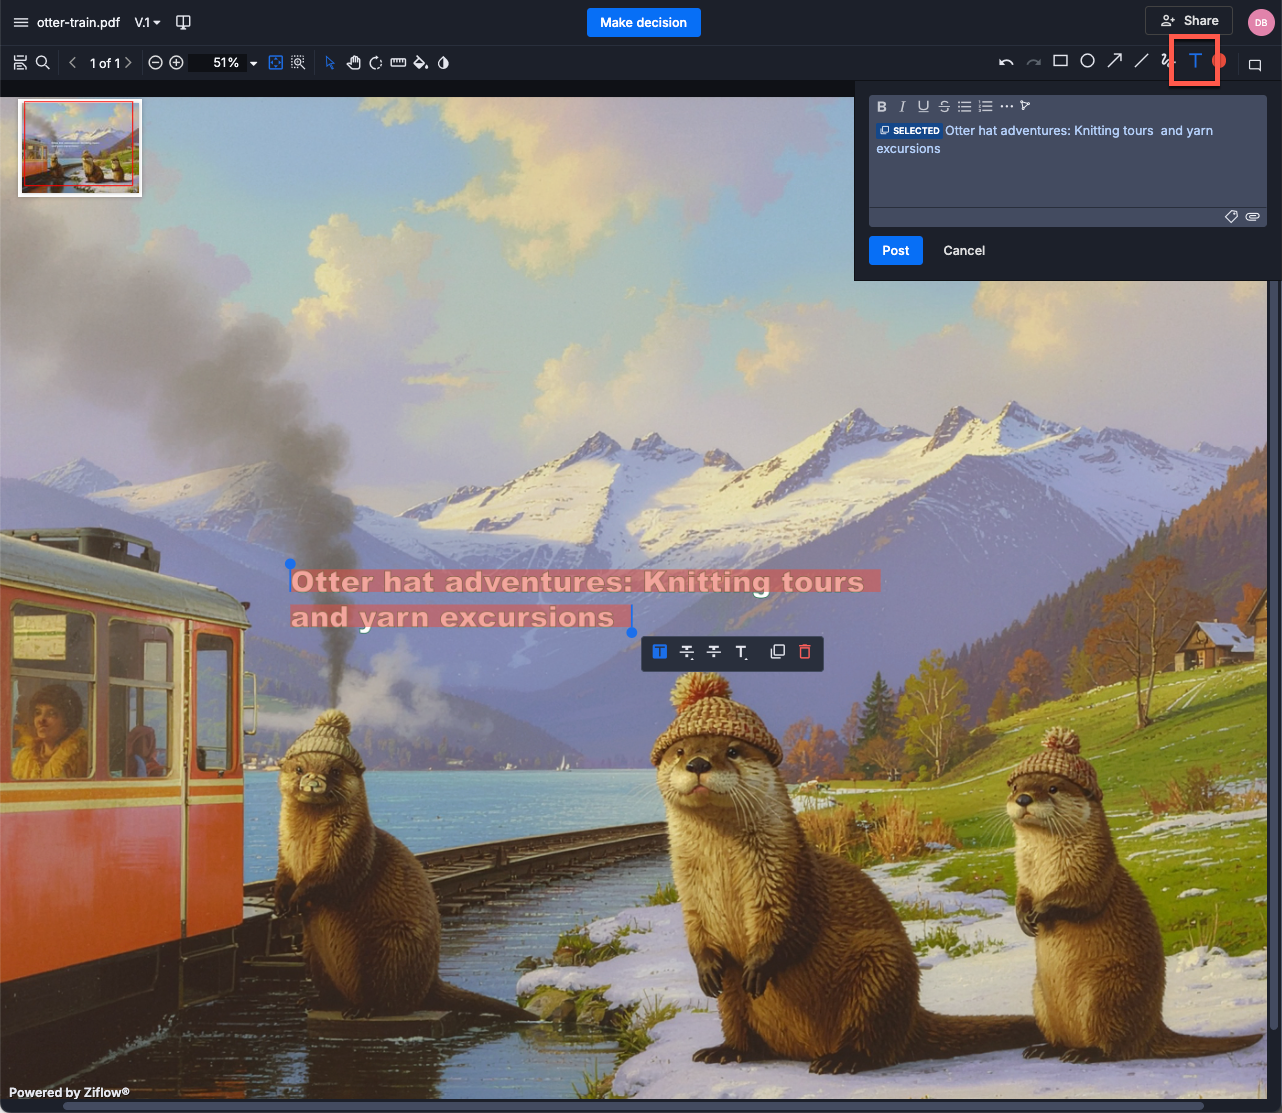Expand the V.1 version dropdown
This screenshot has width=1282, height=1113.
tap(148, 22)
